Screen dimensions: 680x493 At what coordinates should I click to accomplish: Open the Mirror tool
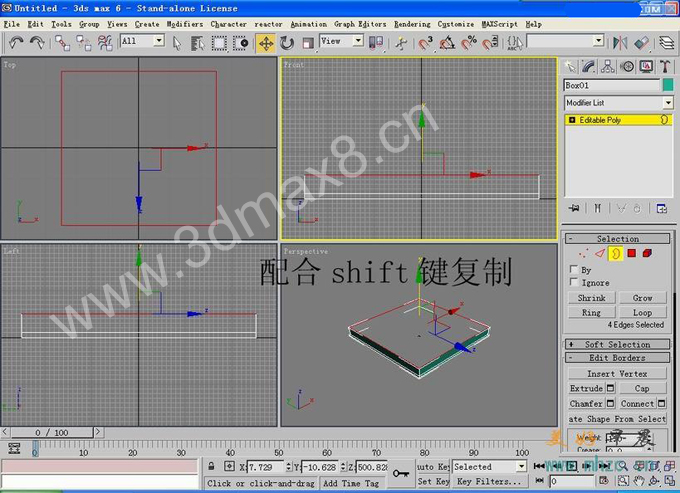click(620, 43)
